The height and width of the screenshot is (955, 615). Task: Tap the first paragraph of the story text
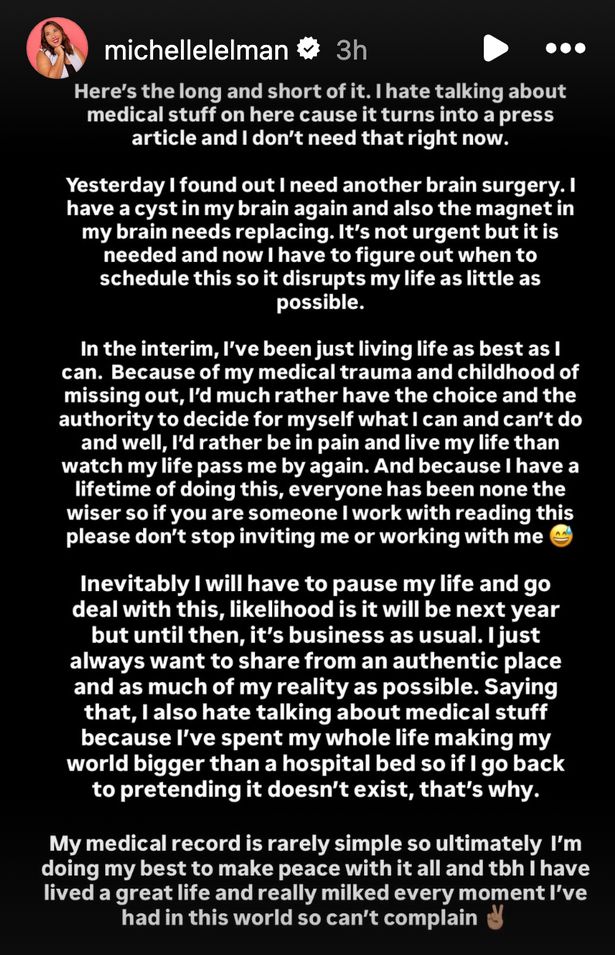pos(307,113)
